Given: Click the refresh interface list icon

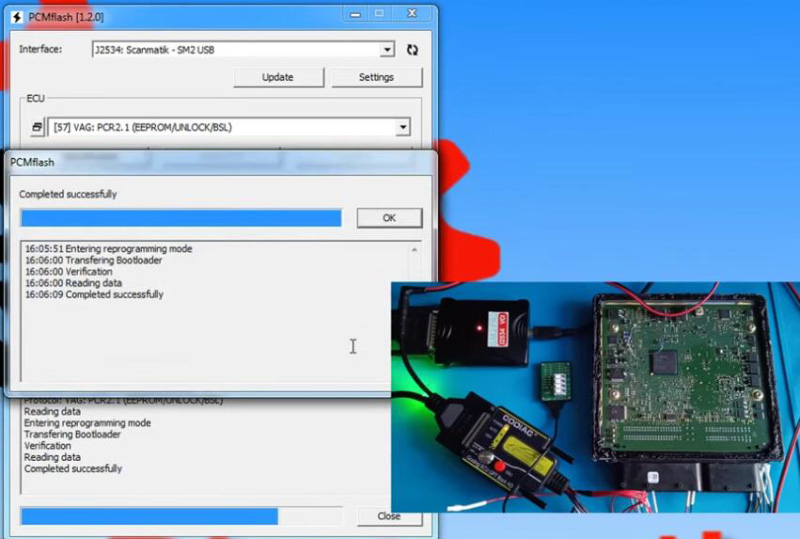Looking at the screenshot, I should 412,50.
